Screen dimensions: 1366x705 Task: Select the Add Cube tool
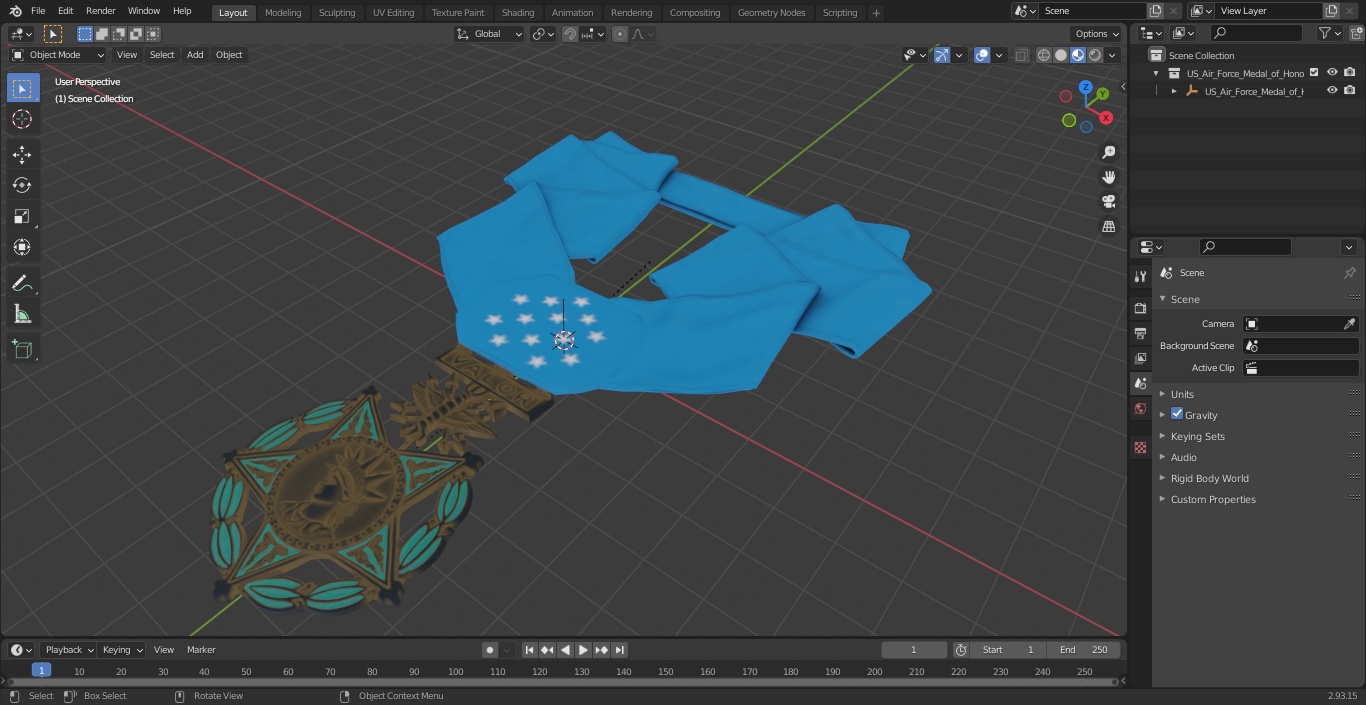coord(22,349)
